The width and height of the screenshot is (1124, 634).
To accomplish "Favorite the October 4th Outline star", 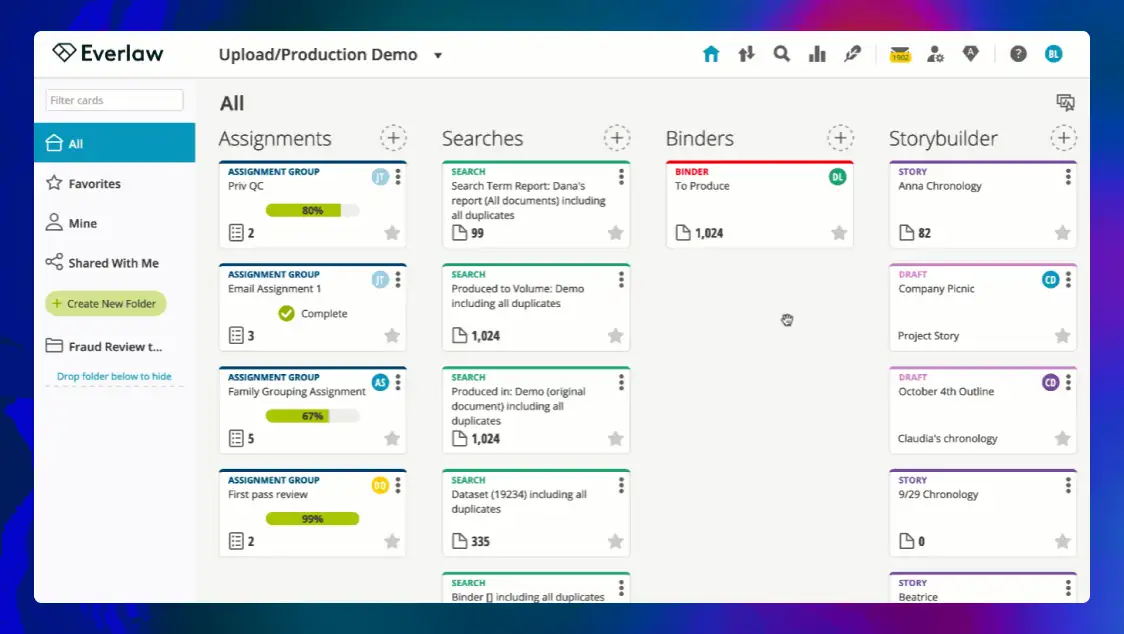I will 1062,438.
